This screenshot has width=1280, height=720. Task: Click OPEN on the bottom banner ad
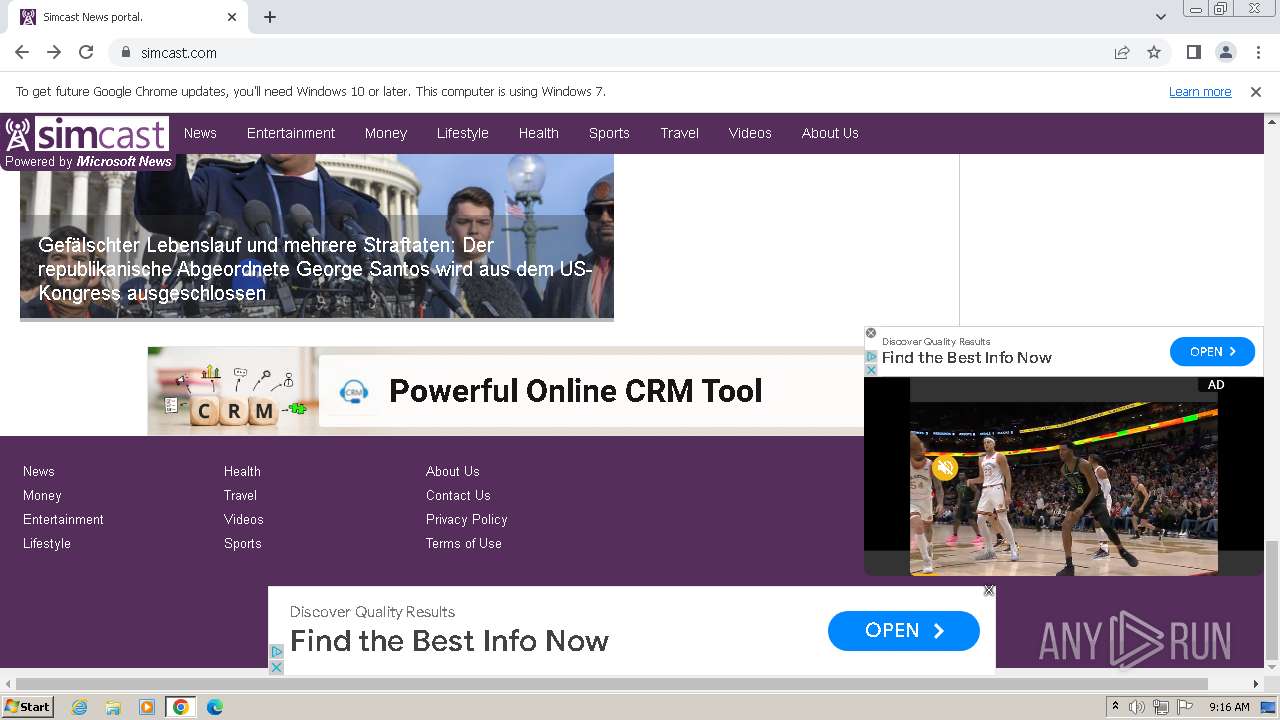(x=904, y=631)
